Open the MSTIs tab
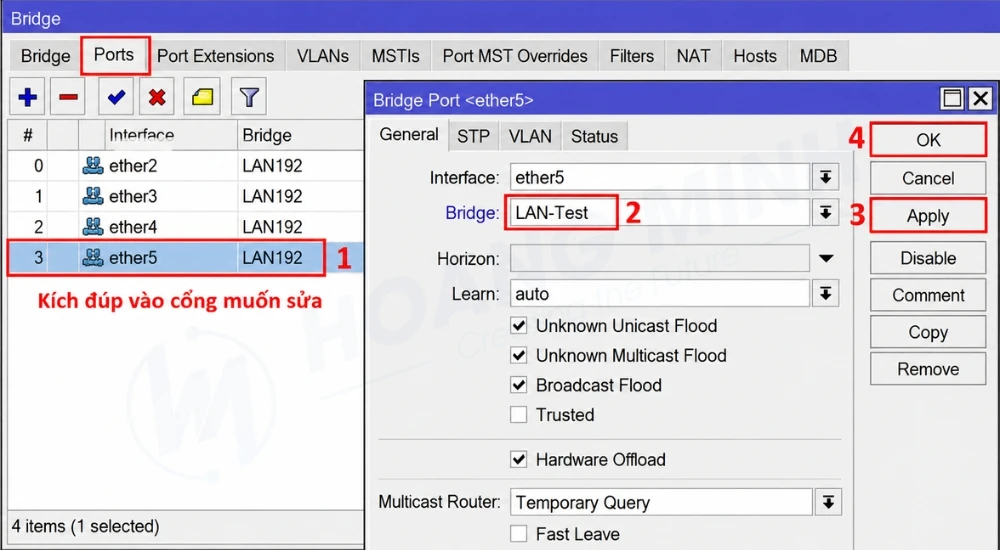This screenshot has width=1000, height=550. pos(395,56)
